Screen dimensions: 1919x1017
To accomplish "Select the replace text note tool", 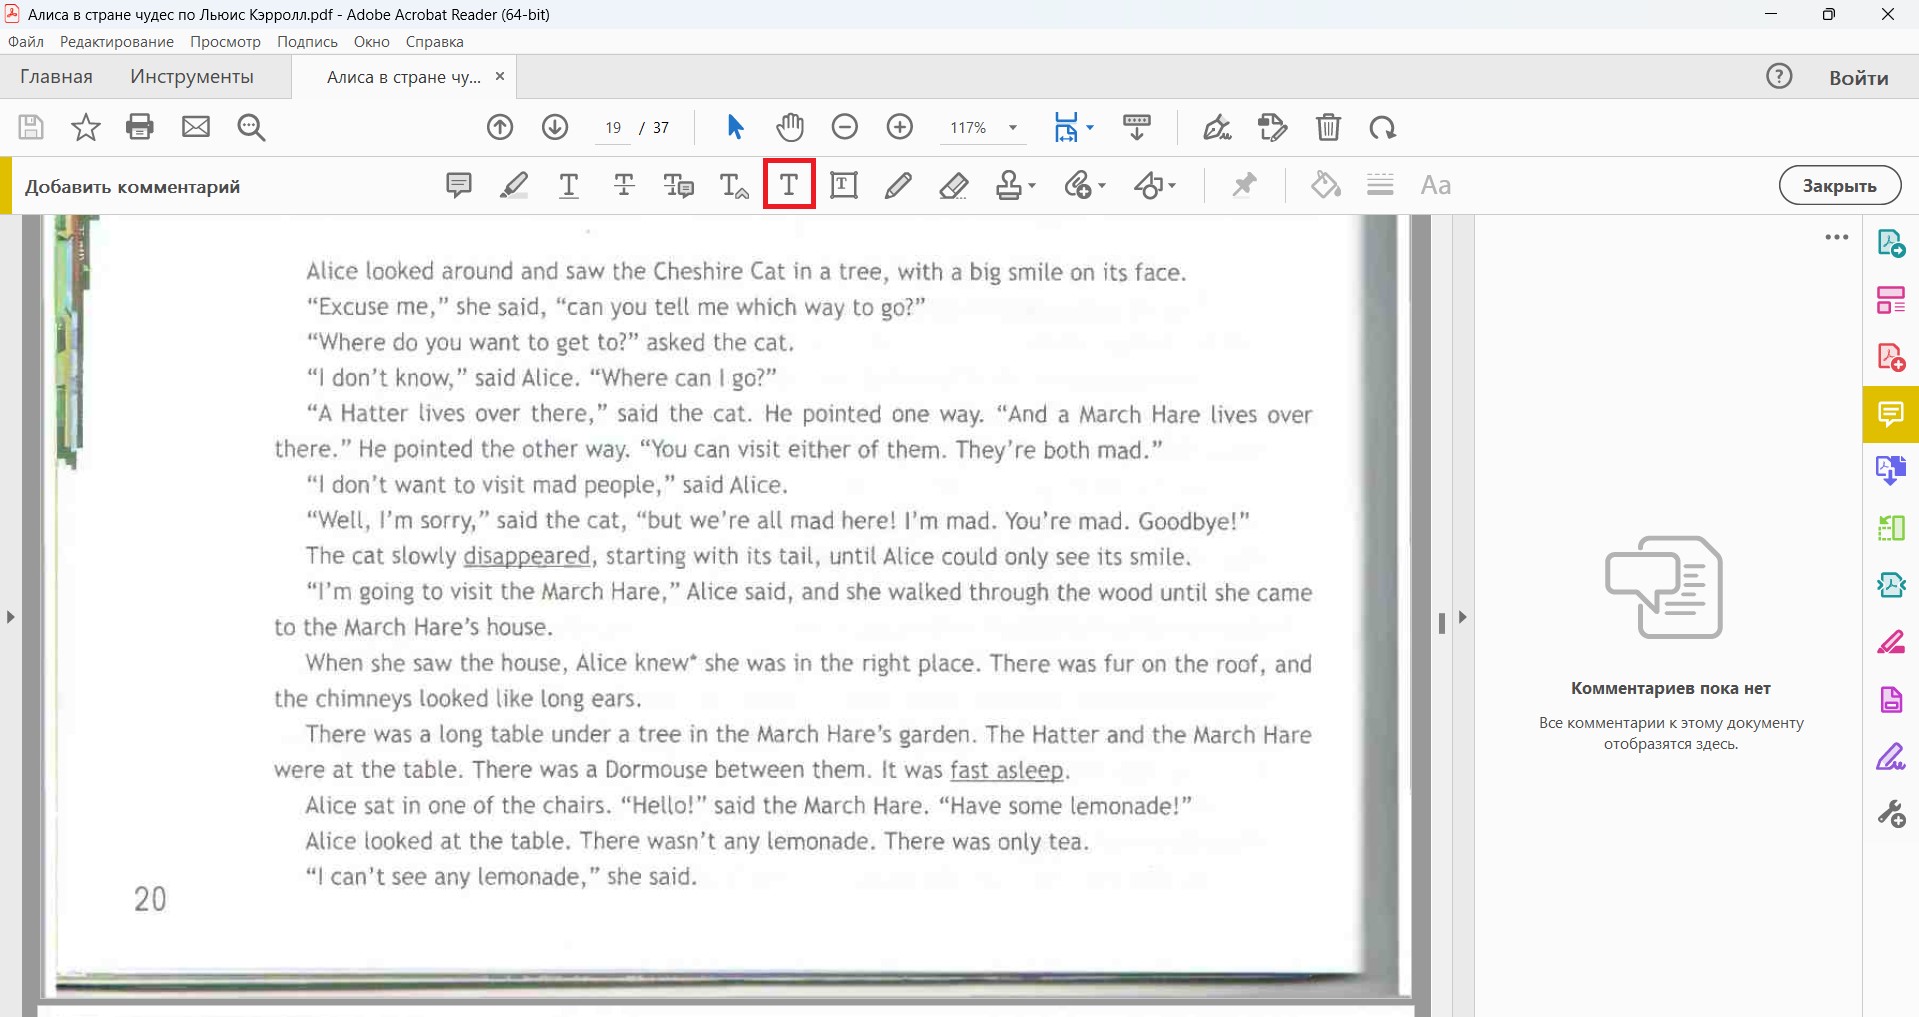I will [679, 185].
